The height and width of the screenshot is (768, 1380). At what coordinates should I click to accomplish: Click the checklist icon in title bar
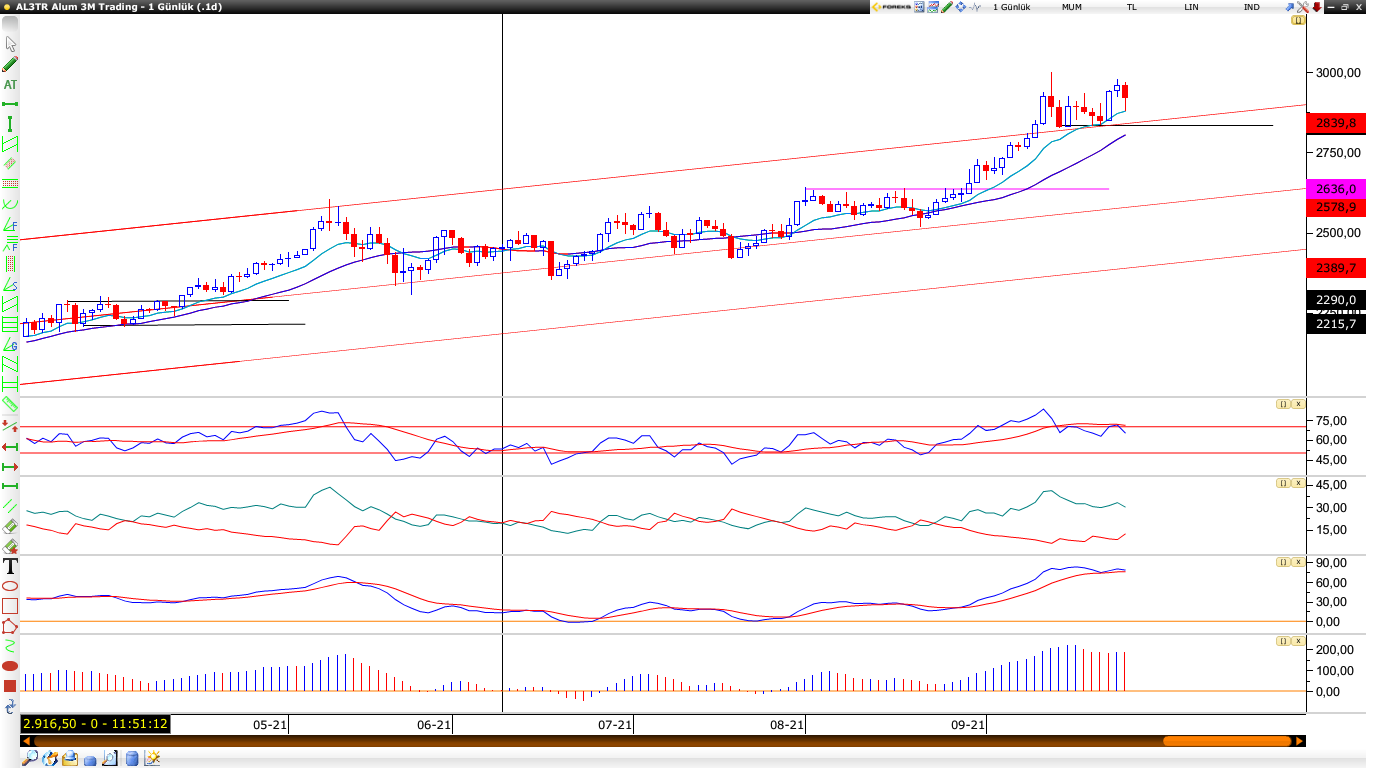[918, 7]
